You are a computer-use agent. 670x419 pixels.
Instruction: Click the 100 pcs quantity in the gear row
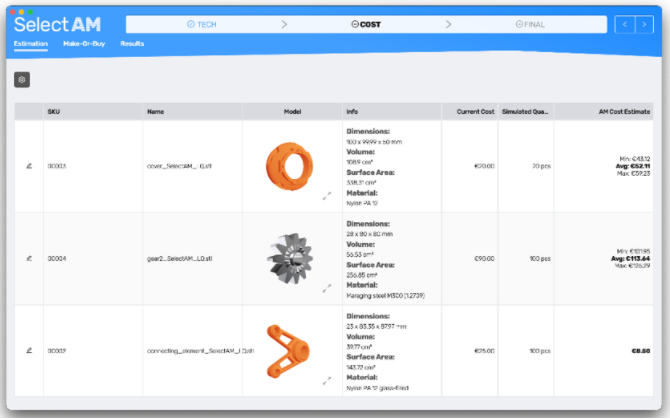pyautogui.click(x=540, y=258)
